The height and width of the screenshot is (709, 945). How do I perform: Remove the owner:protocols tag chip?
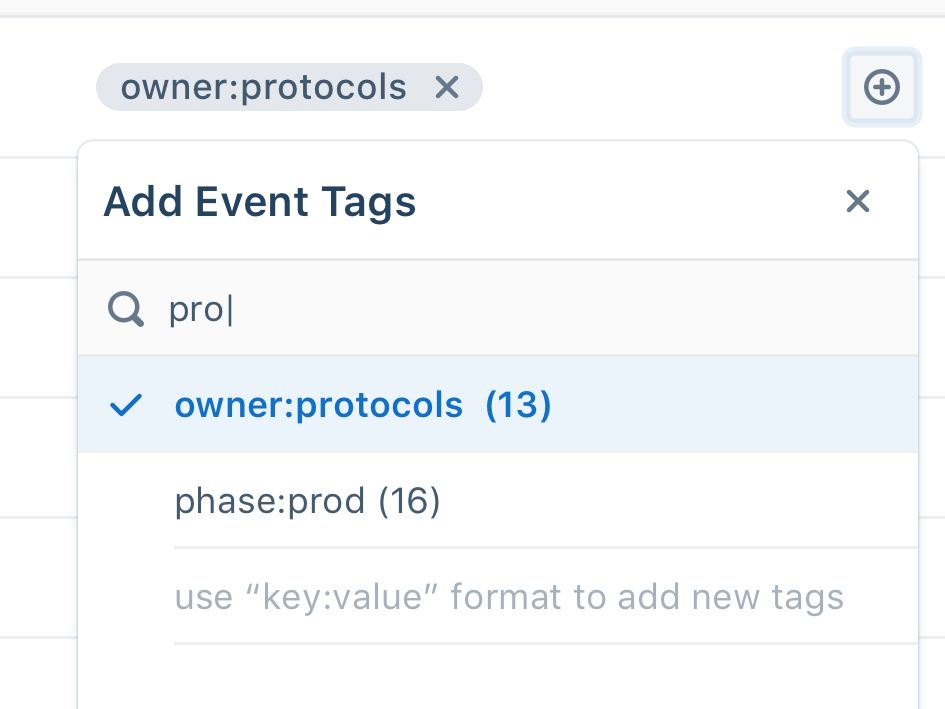click(447, 88)
